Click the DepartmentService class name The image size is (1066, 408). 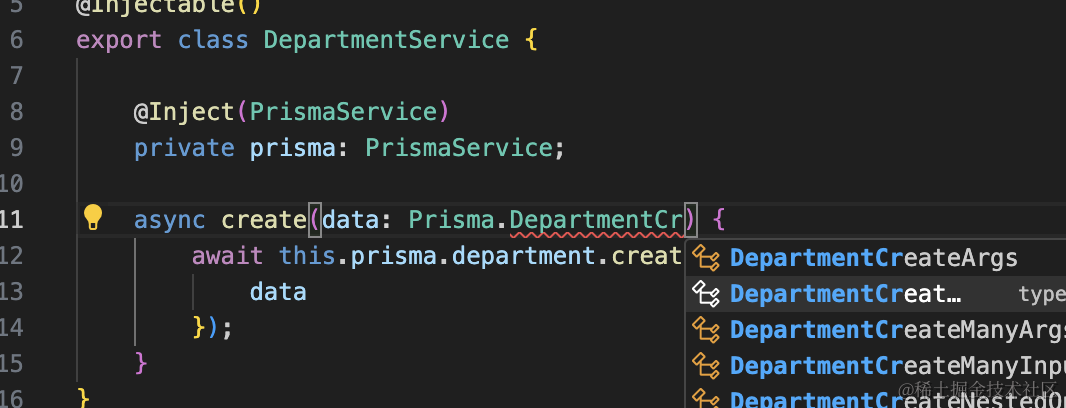pyautogui.click(x=386, y=41)
